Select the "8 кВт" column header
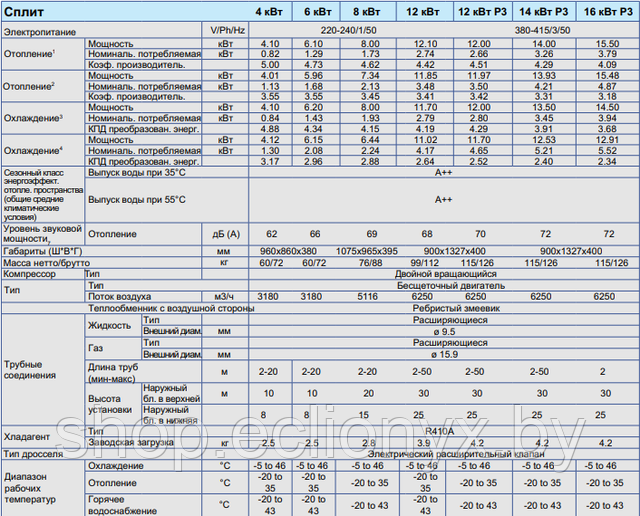The height and width of the screenshot is (516, 640). coord(367,12)
